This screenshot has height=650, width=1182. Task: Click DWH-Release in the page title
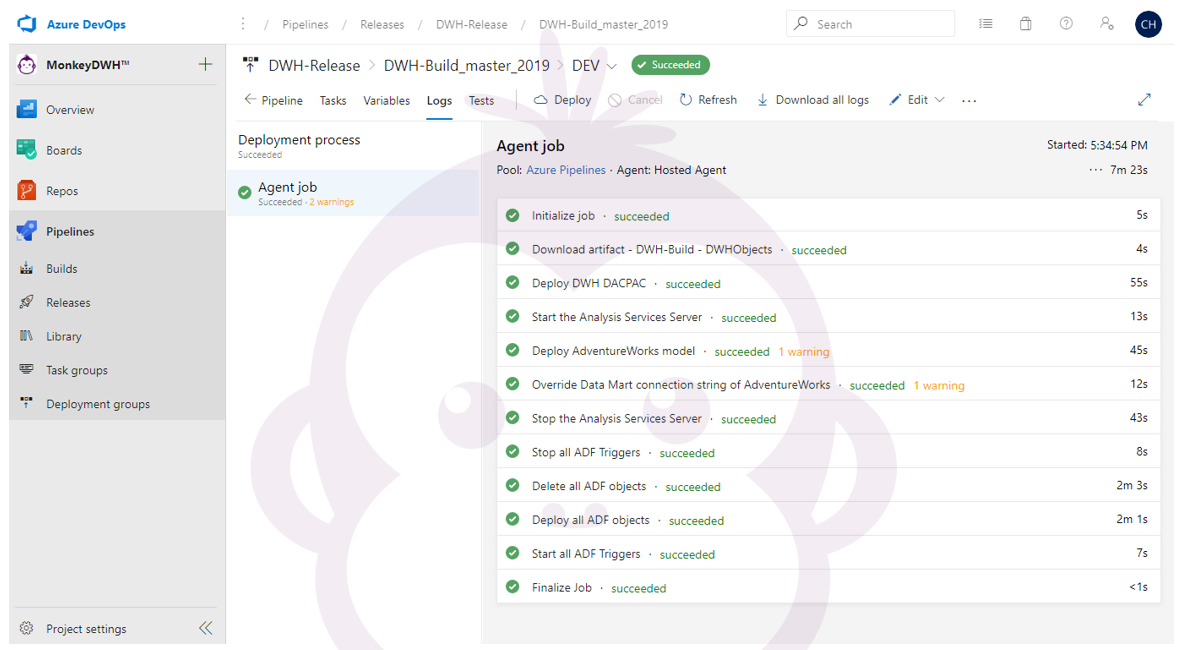coord(314,66)
